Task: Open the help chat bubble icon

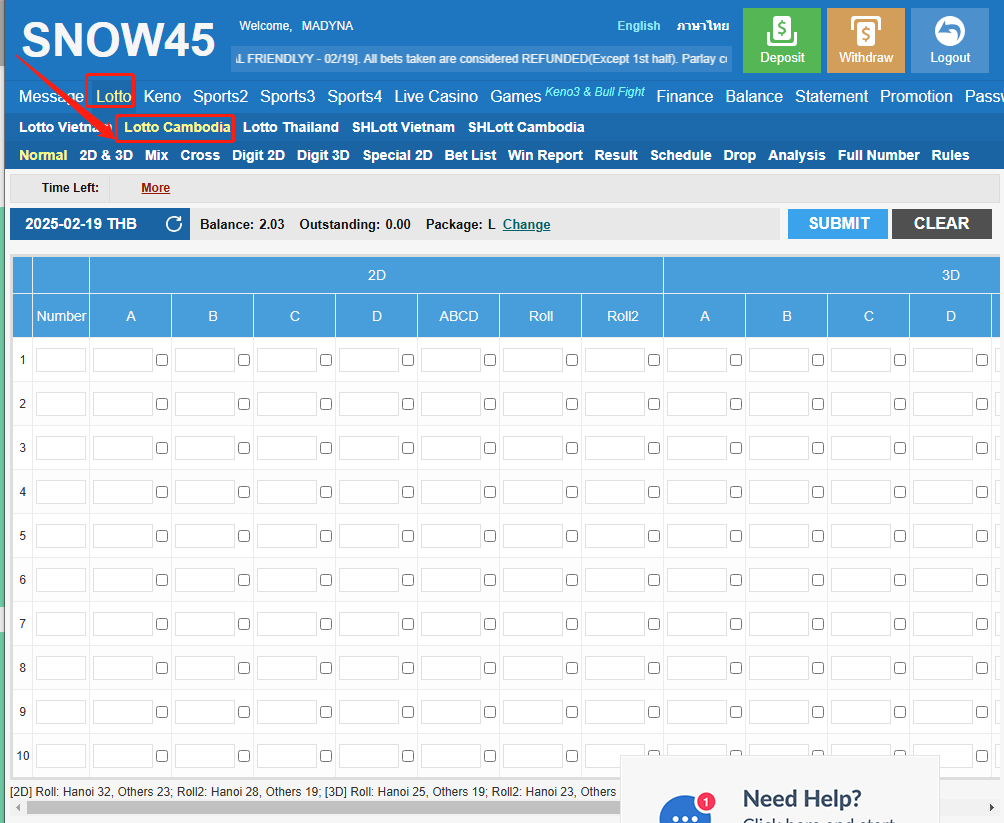Action: [685, 809]
